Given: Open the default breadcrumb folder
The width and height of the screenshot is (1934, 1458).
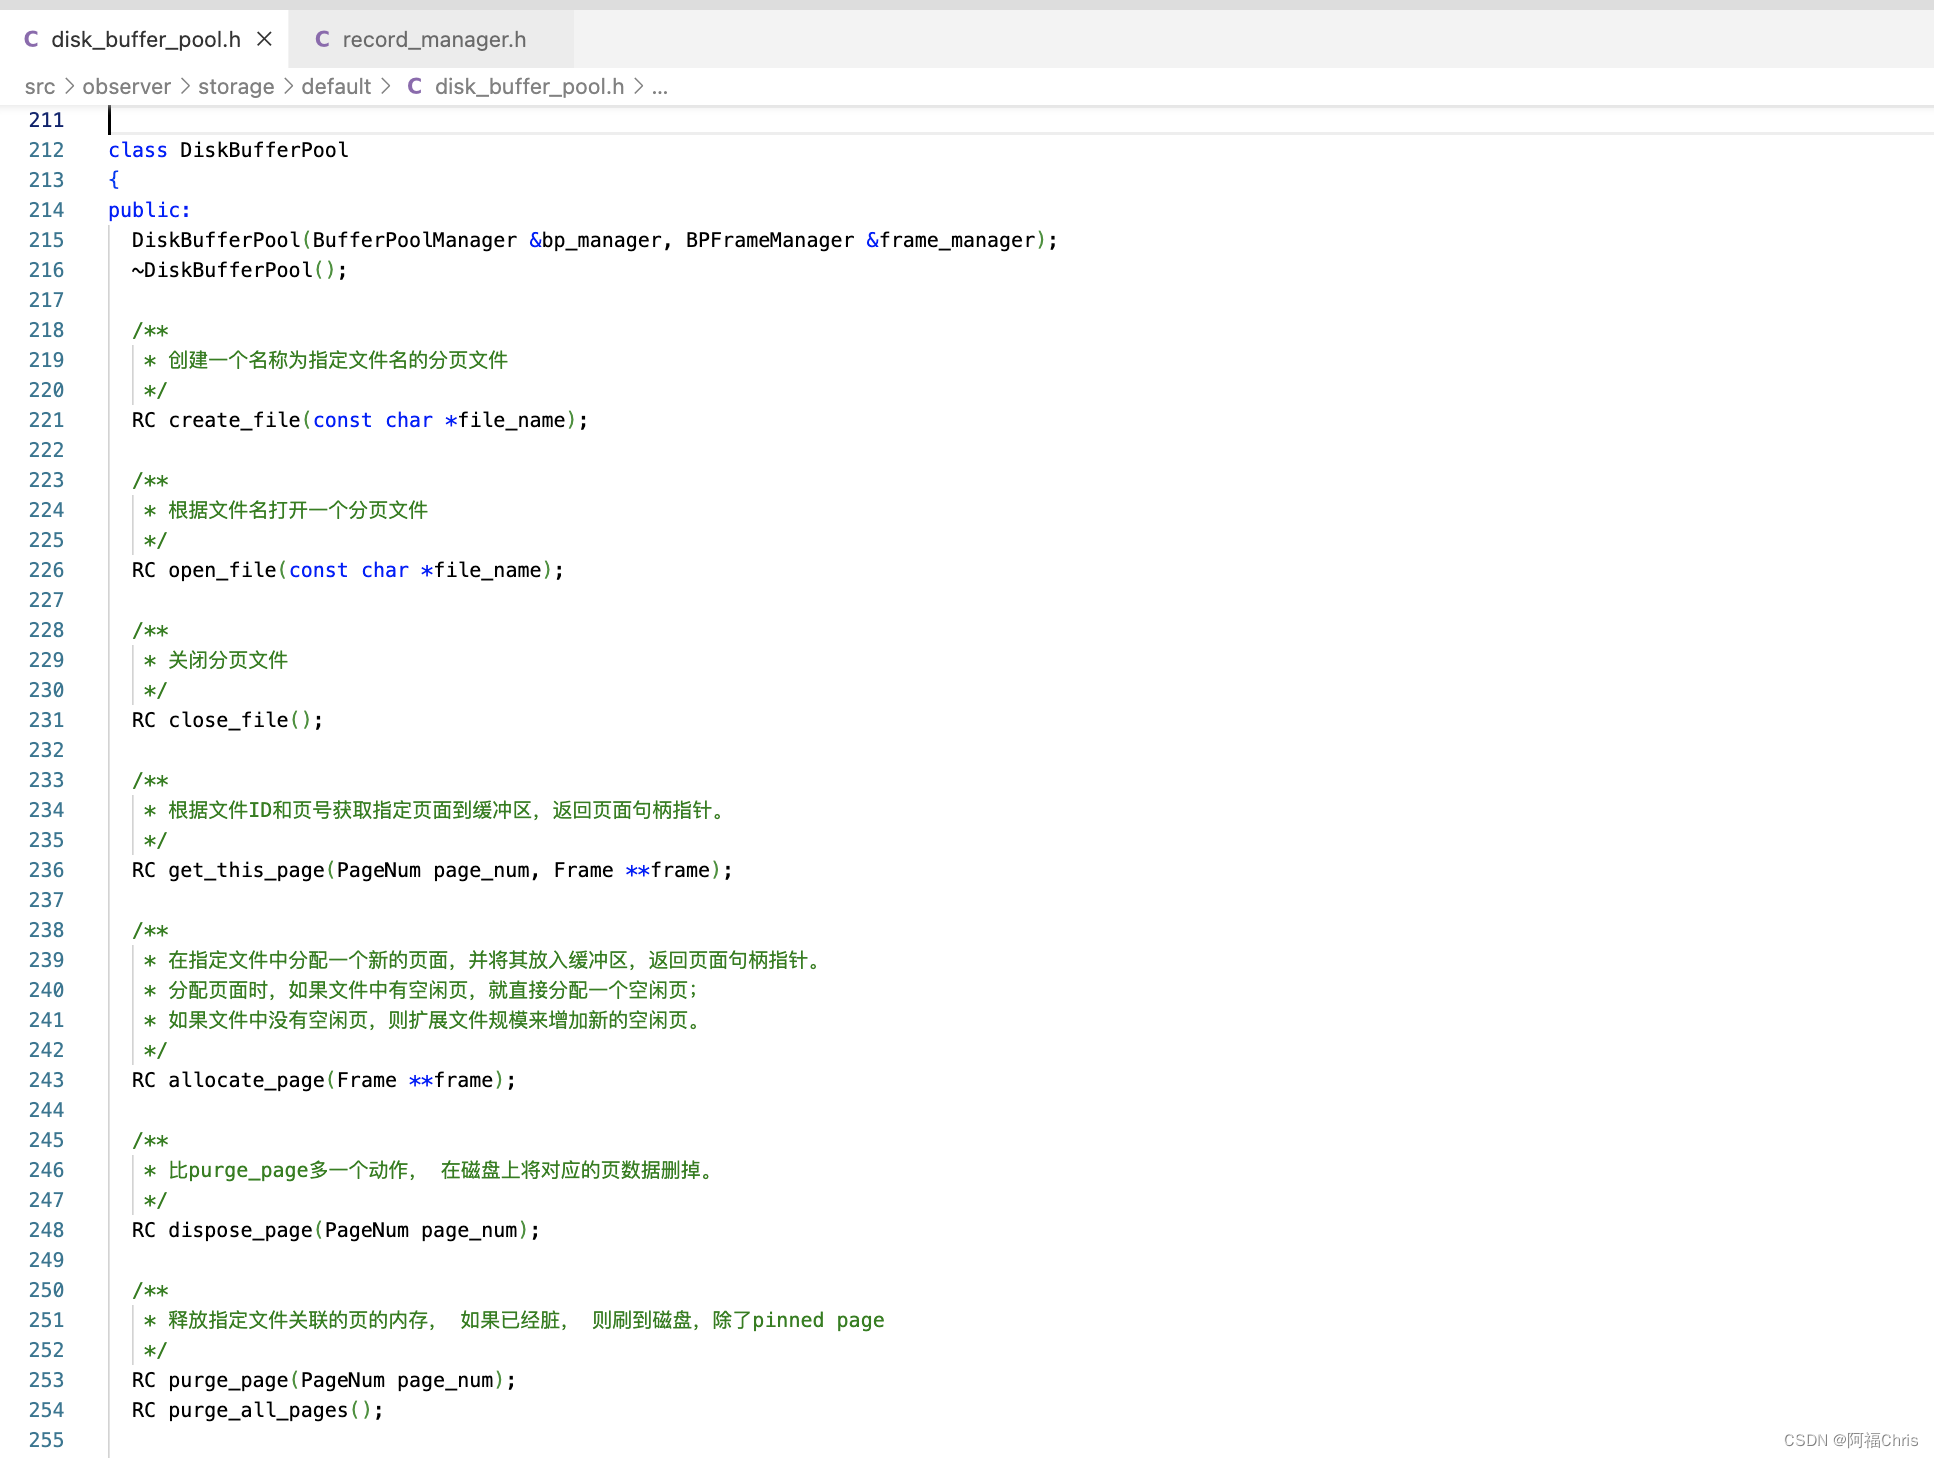Looking at the screenshot, I should tap(336, 87).
